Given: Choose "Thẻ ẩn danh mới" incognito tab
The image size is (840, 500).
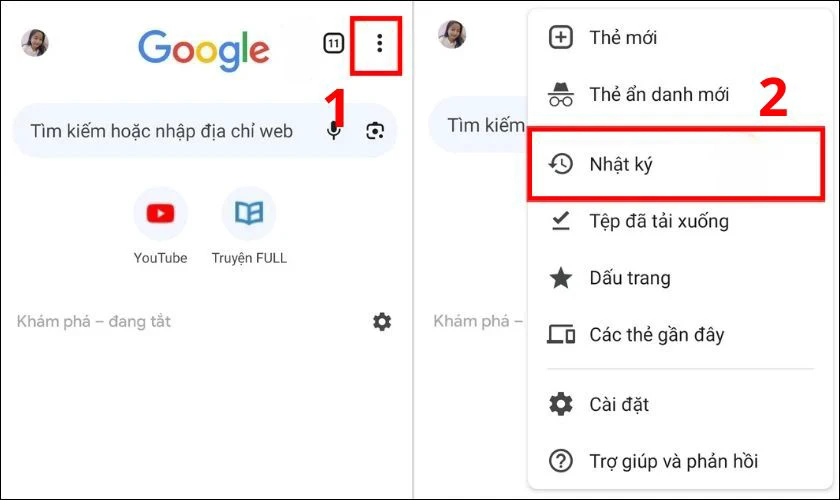Looking at the screenshot, I should pos(658,95).
